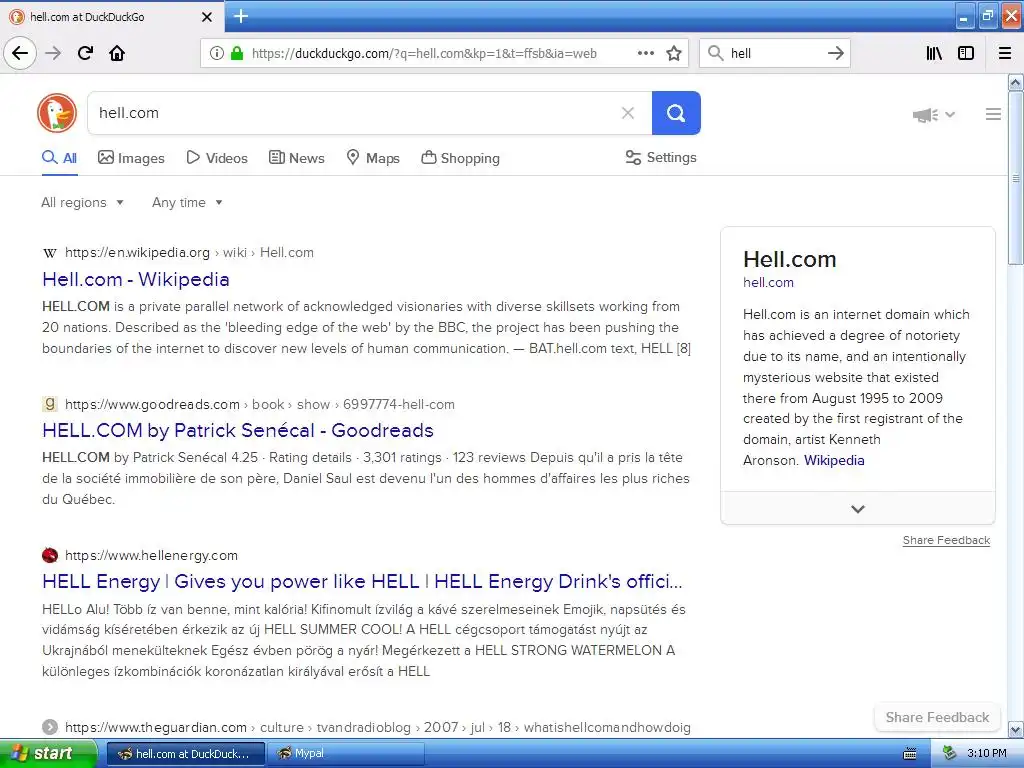Reload the current page
The width and height of the screenshot is (1024, 768).
click(x=86, y=53)
